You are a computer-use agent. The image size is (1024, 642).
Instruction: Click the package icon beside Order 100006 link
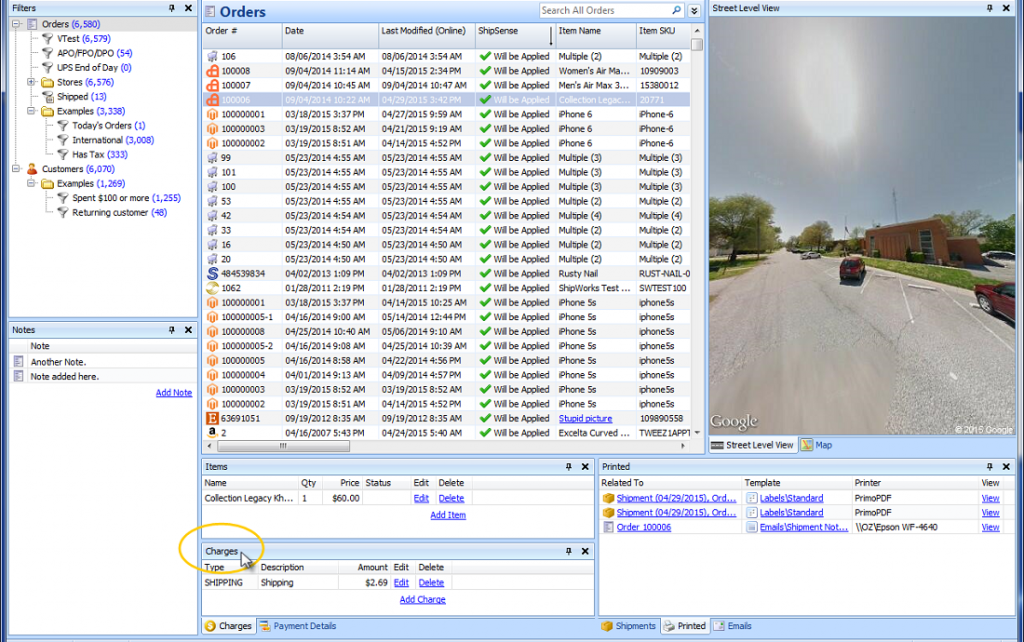pos(608,527)
